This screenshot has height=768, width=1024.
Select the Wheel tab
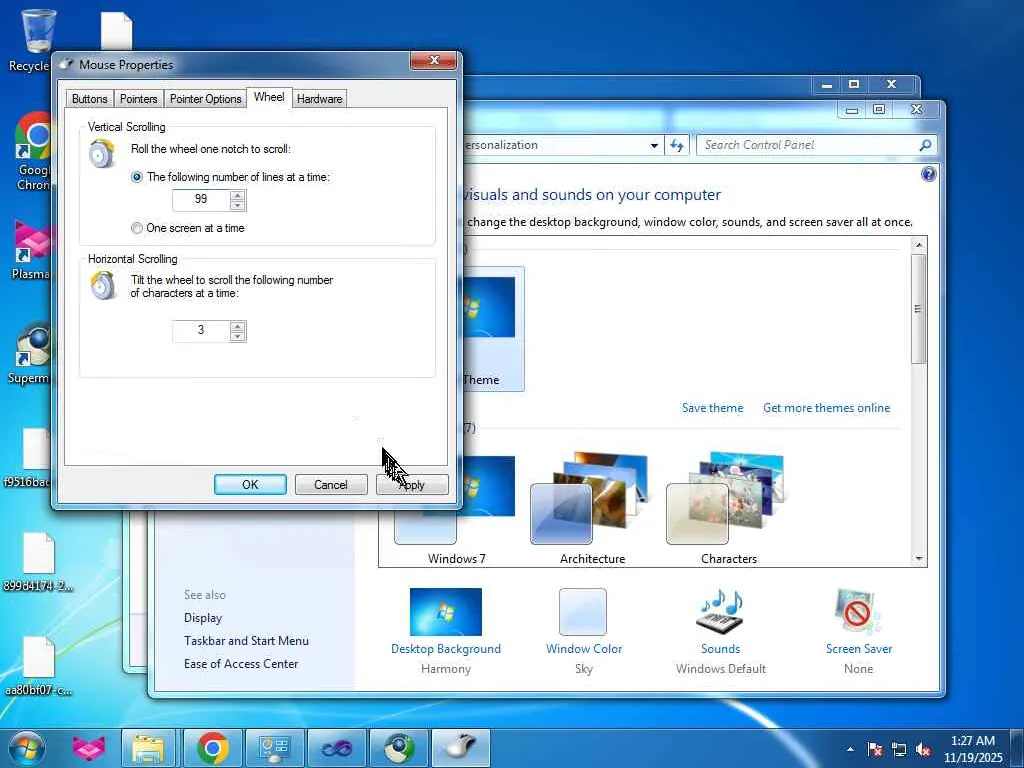(x=269, y=97)
